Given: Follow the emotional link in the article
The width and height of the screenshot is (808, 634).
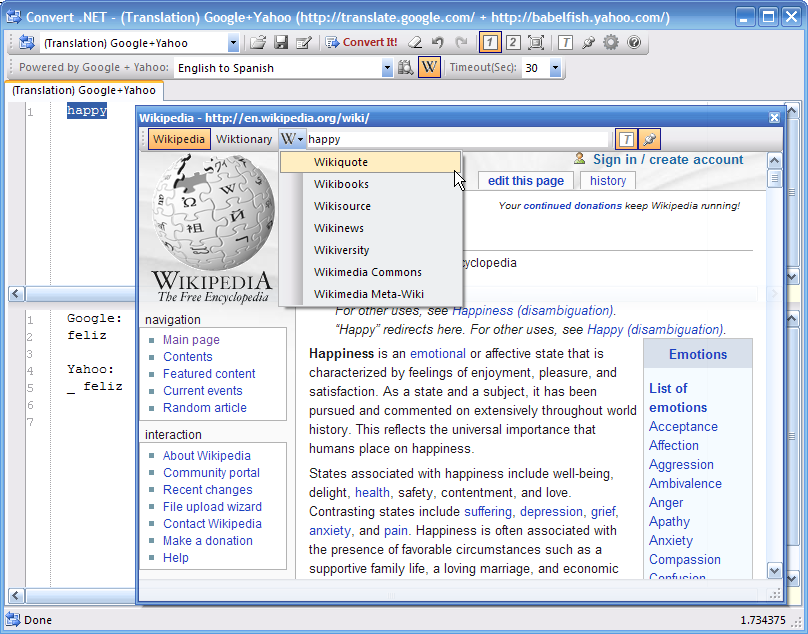Looking at the screenshot, I should pos(437,354).
